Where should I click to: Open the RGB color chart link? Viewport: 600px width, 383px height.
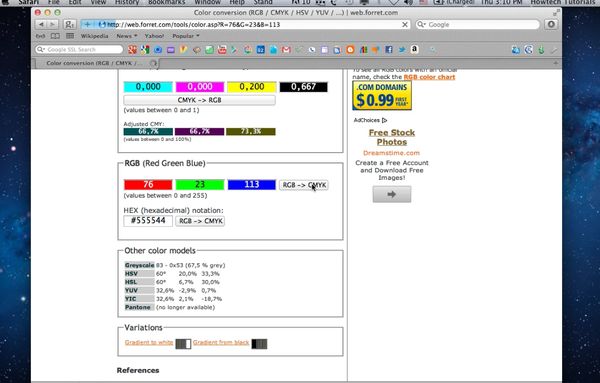point(429,77)
